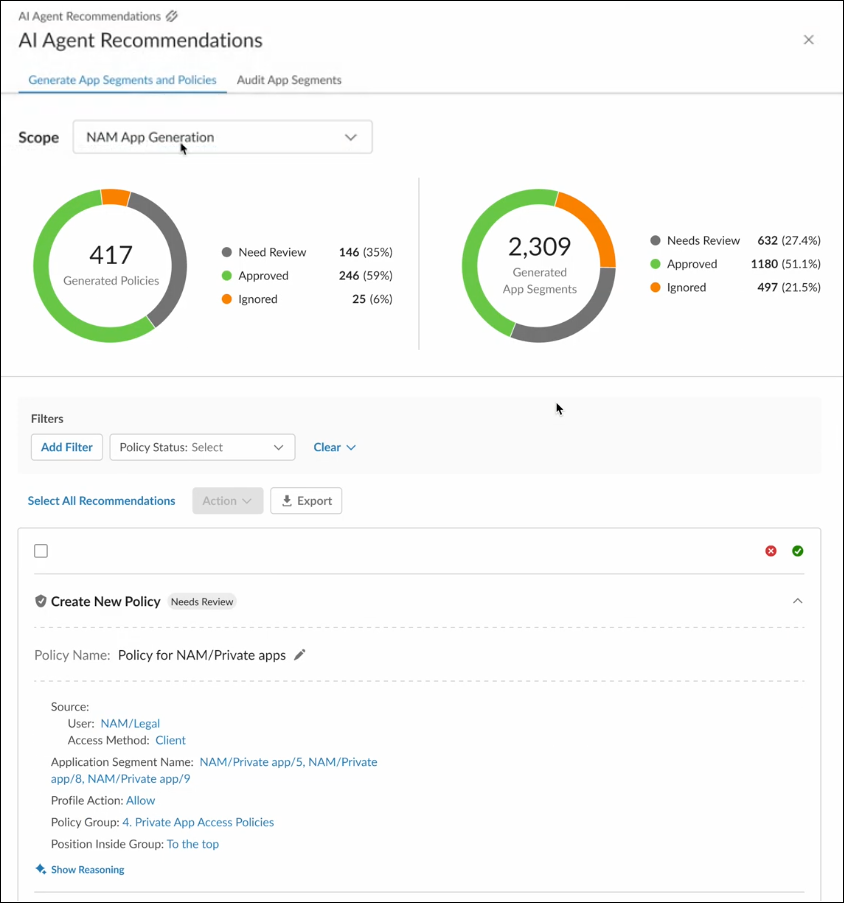This screenshot has width=844, height=903.
Task: Collapse the Create New Policy section
Action: (797, 601)
